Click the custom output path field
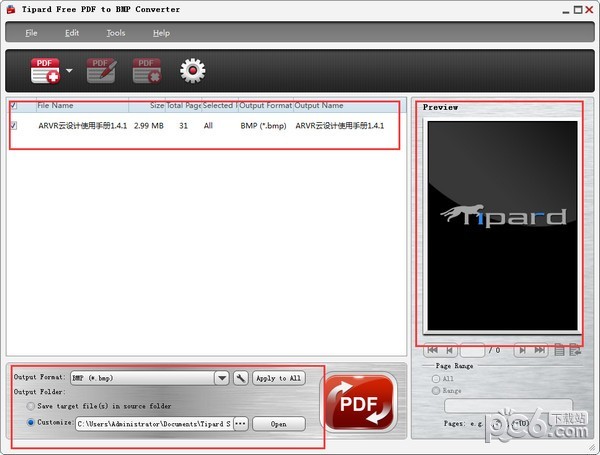The width and height of the screenshot is (600, 455). [154, 424]
